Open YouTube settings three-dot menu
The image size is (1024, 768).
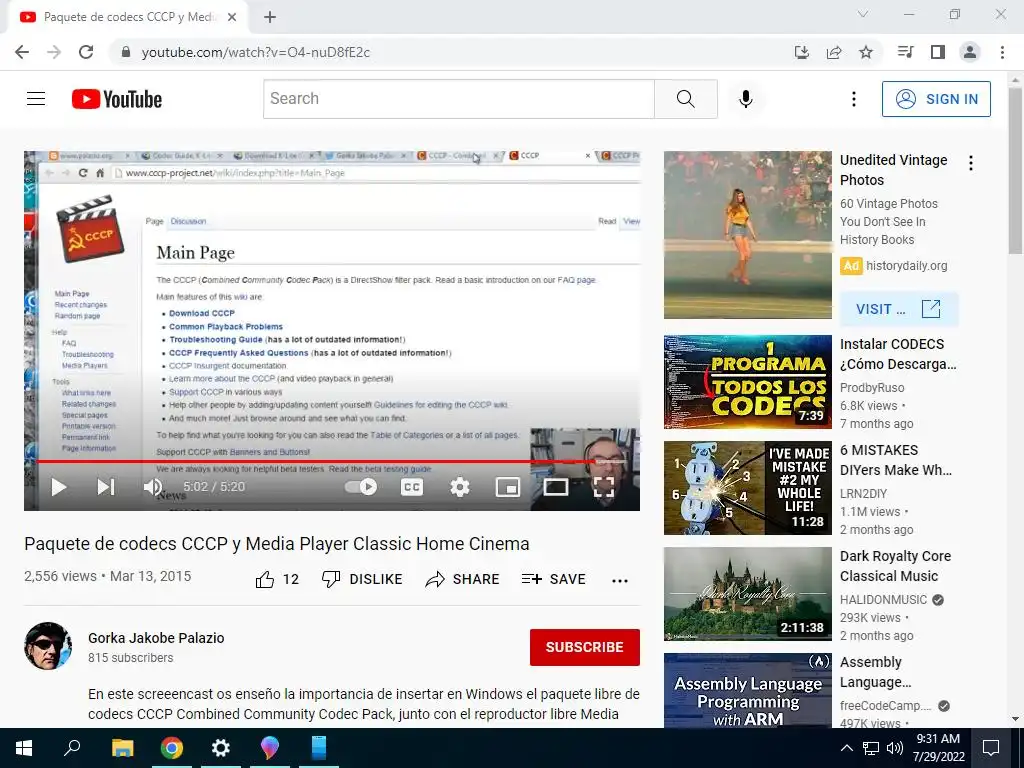pos(854,99)
